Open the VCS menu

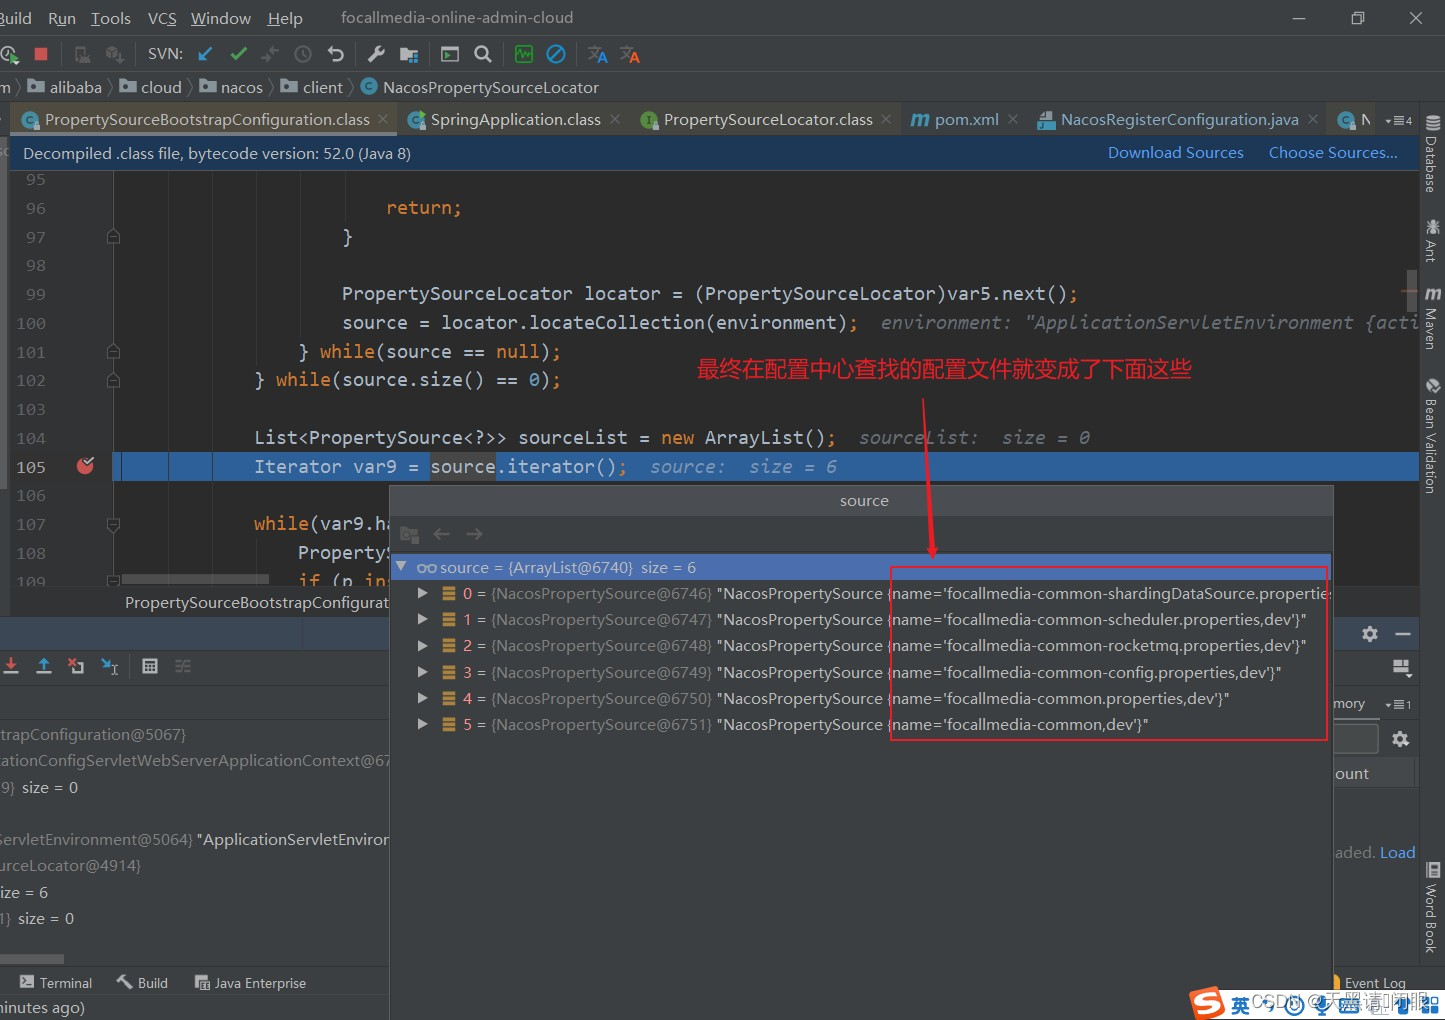pyautogui.click(x=162, y=18)
